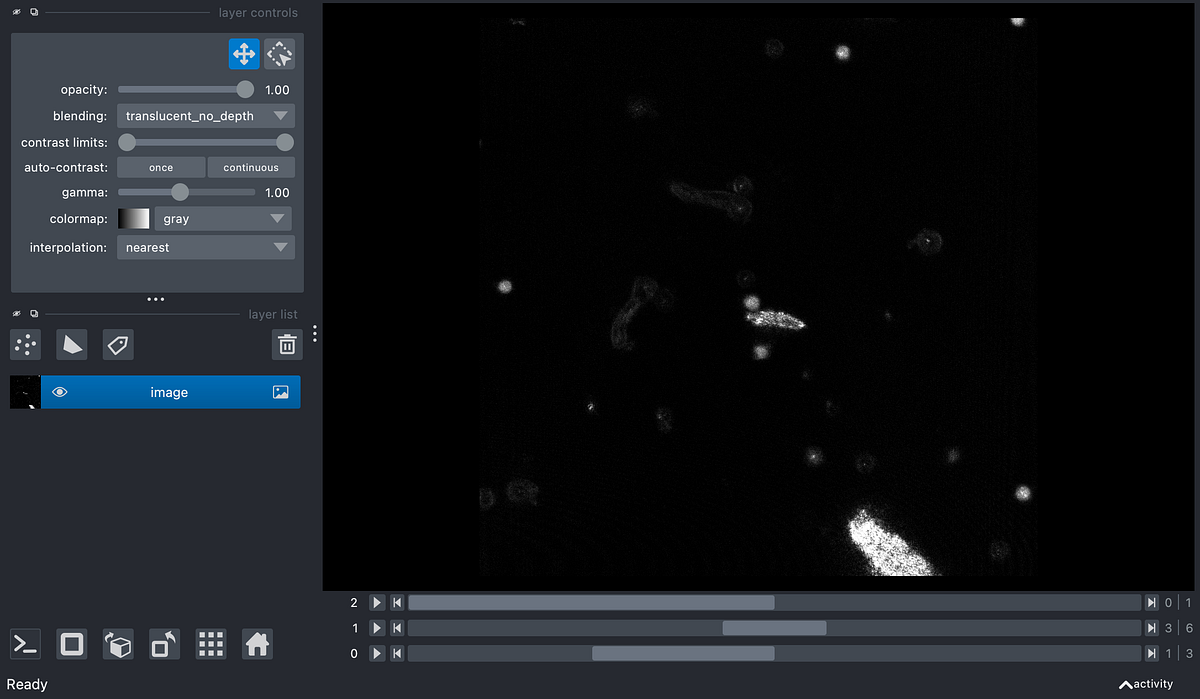Reset the view with the home button
Screen dimensions: 1200x699
pos(256,644)
